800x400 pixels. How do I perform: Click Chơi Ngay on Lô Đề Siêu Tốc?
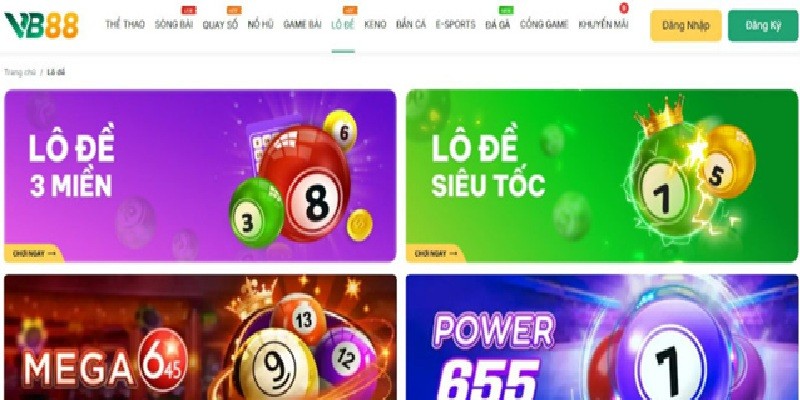tap(435, 253)
